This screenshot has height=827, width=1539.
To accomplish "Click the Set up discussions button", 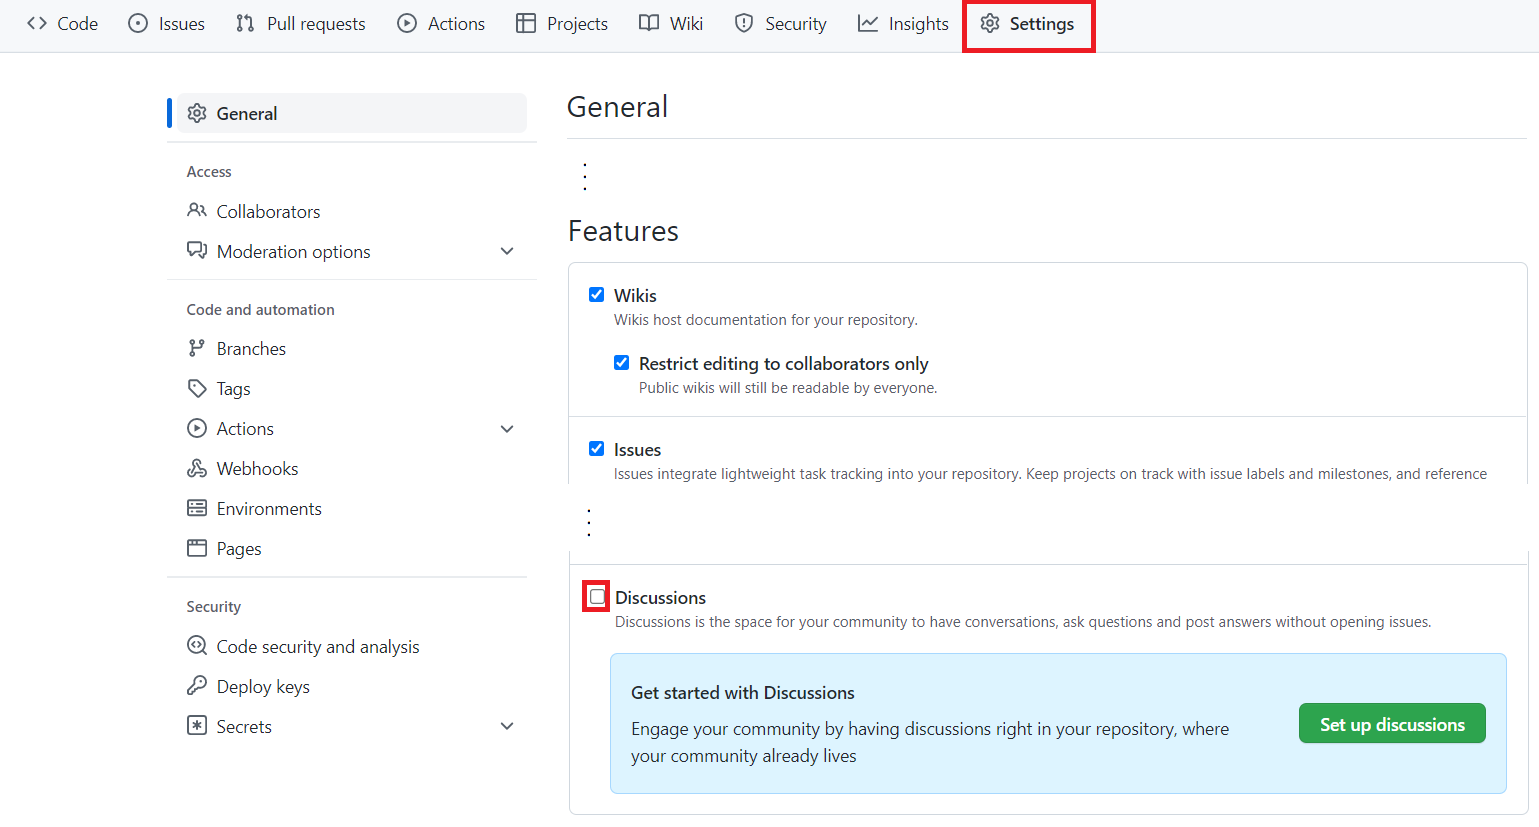I will 1392,724.
